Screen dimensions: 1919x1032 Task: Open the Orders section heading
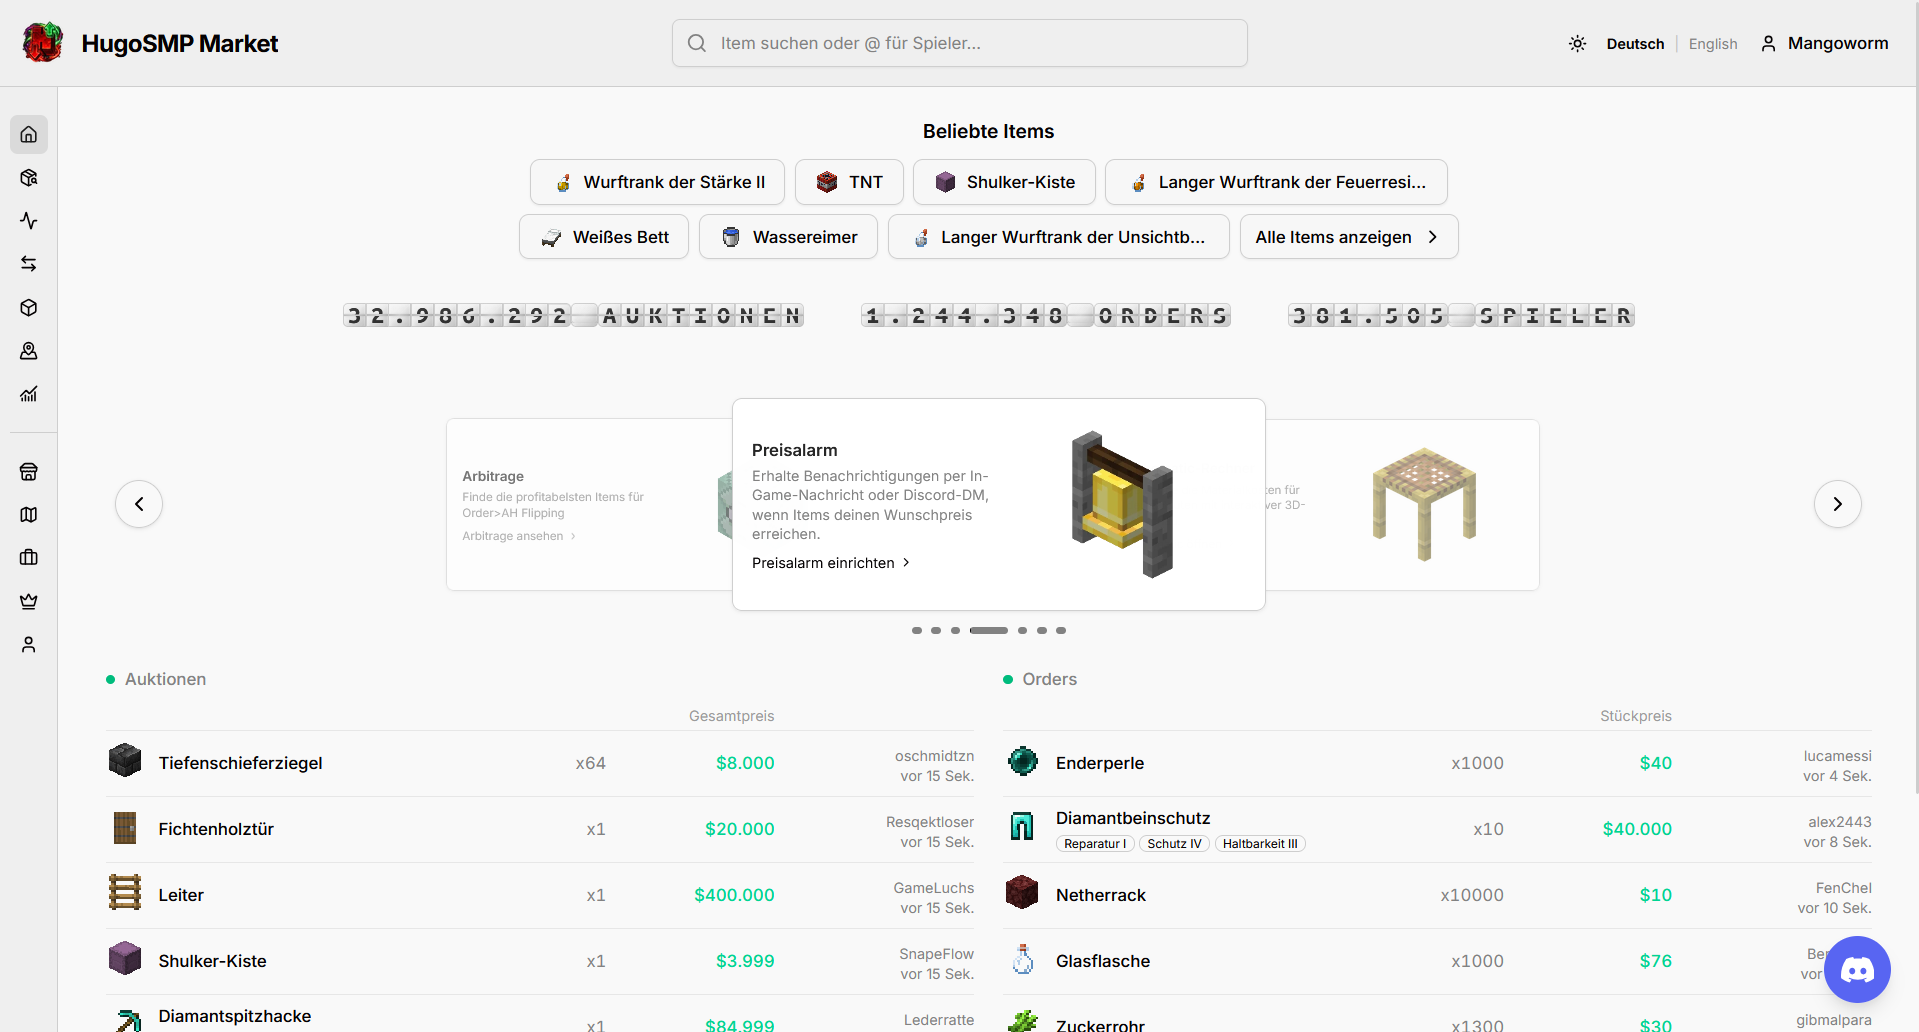point(1049,679)
